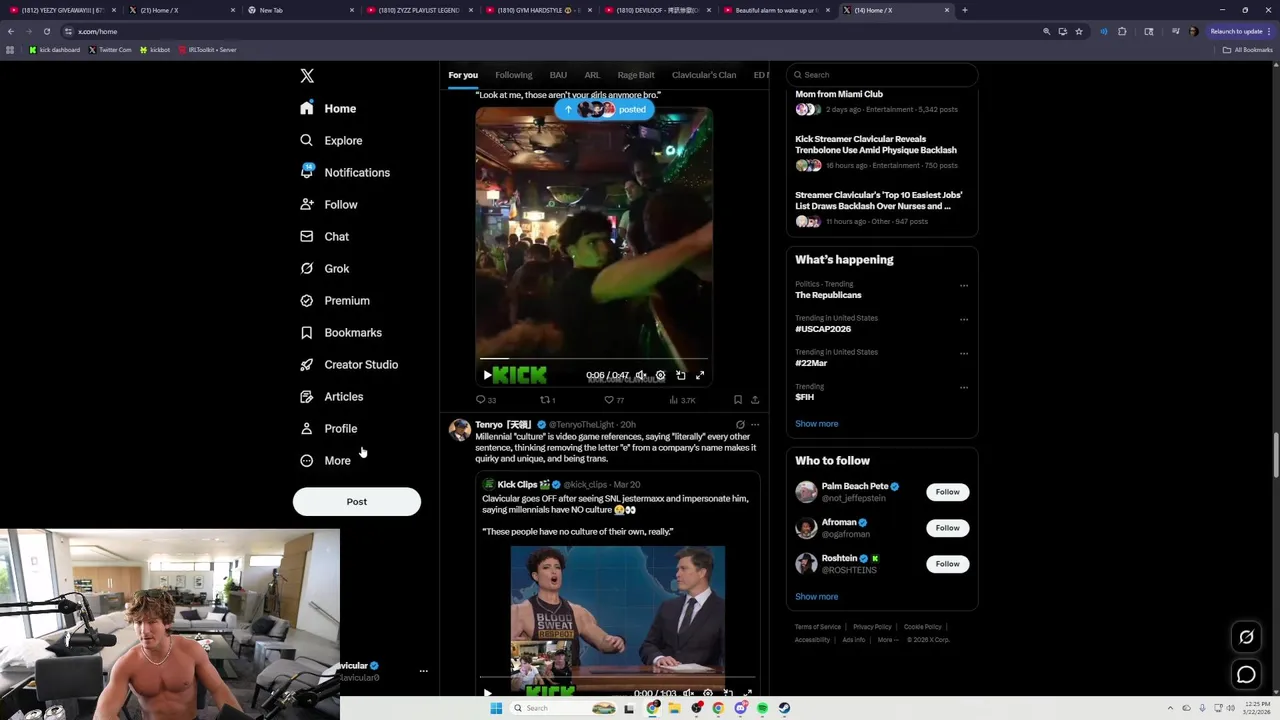Open Follow item in sidebar
The image size is (1280, 720).
(x=329, y=204)
